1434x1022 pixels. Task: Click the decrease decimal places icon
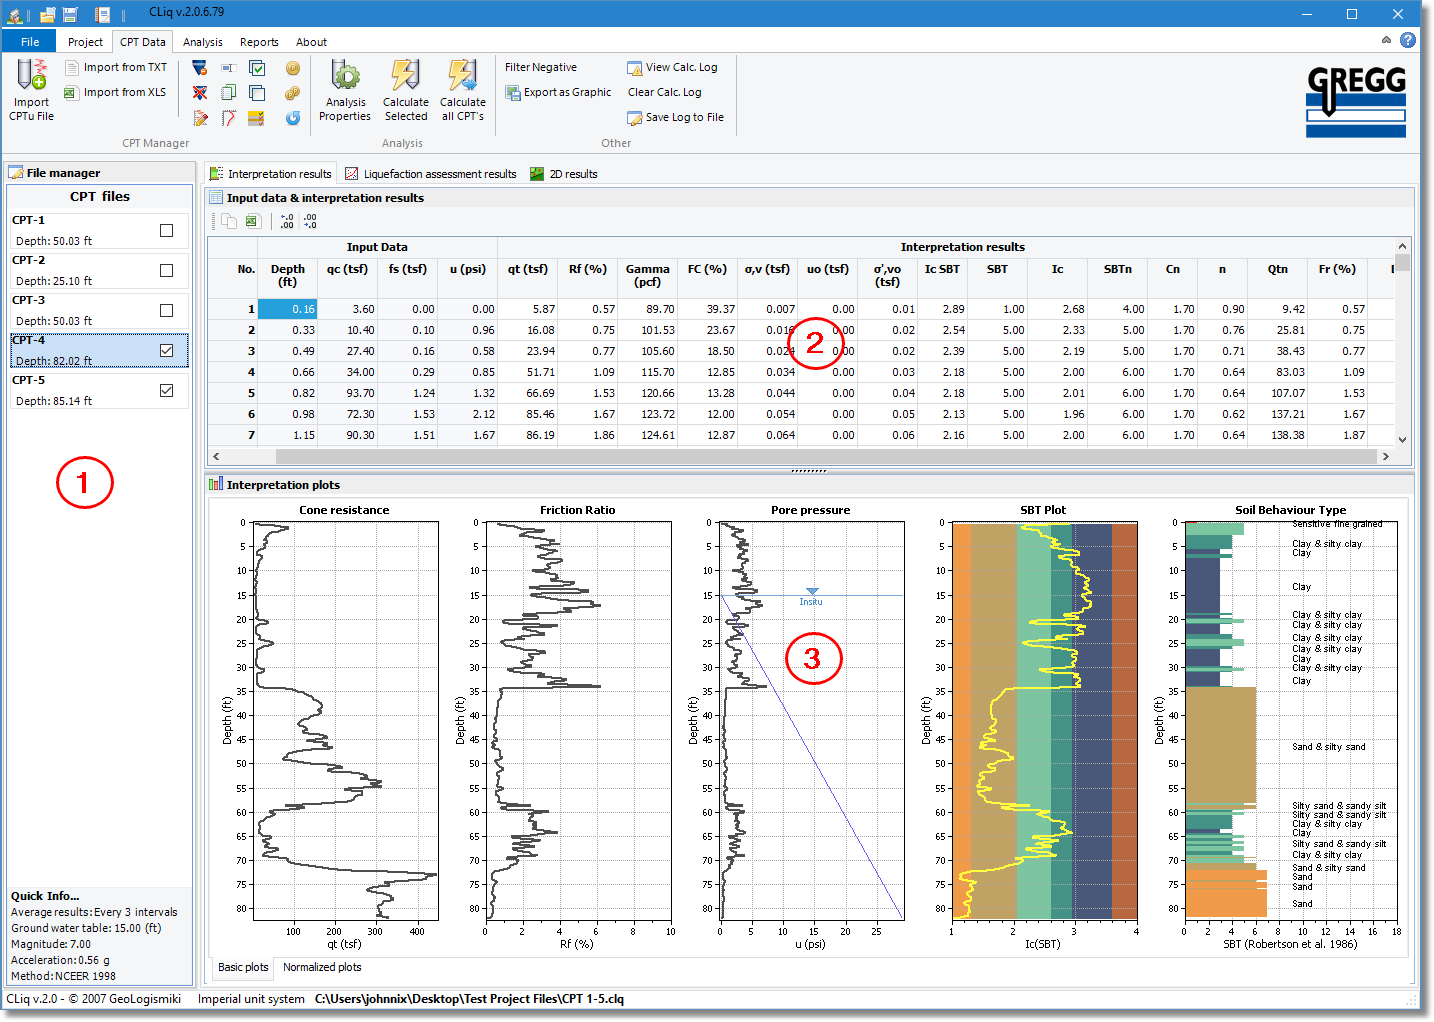pyautogui.click(x=310, y=221)
